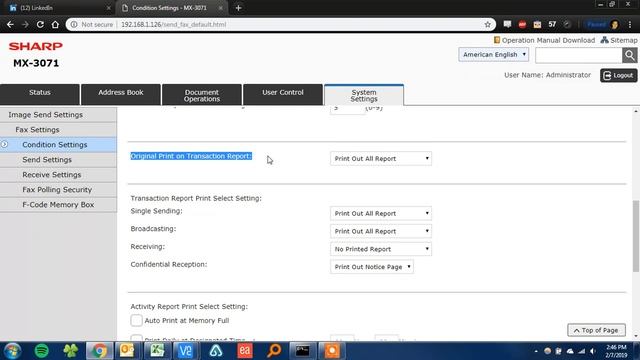Change American English language dropdown
The width and height of the screenshot is (640, 360).
click(x=493, y=55)
